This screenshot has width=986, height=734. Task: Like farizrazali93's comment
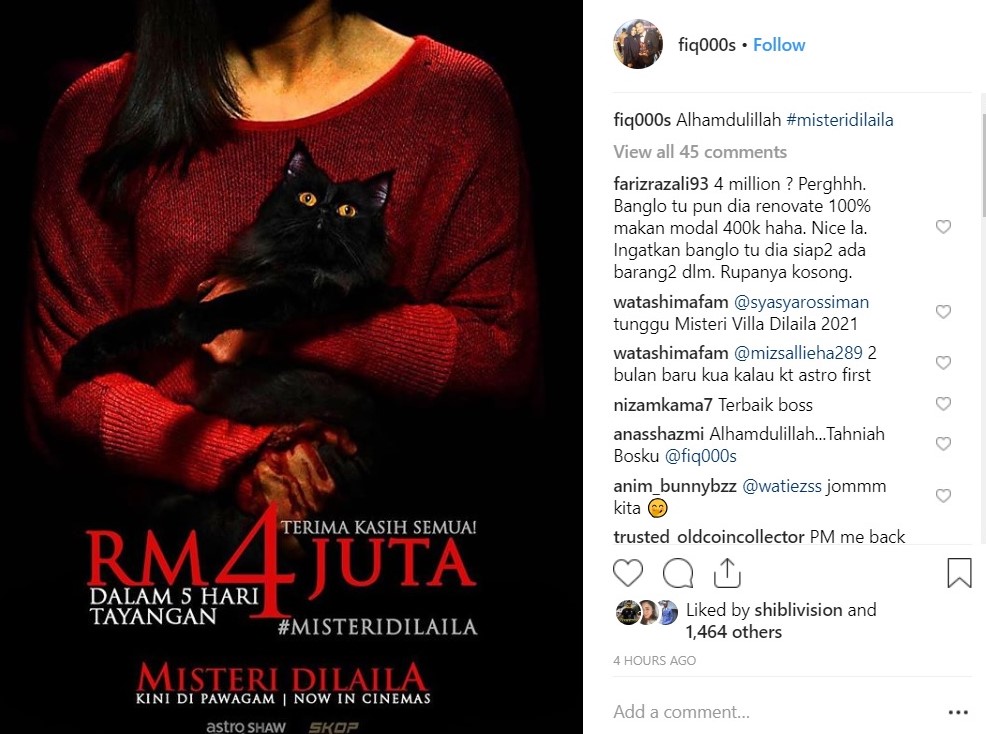tap(943, 227)
